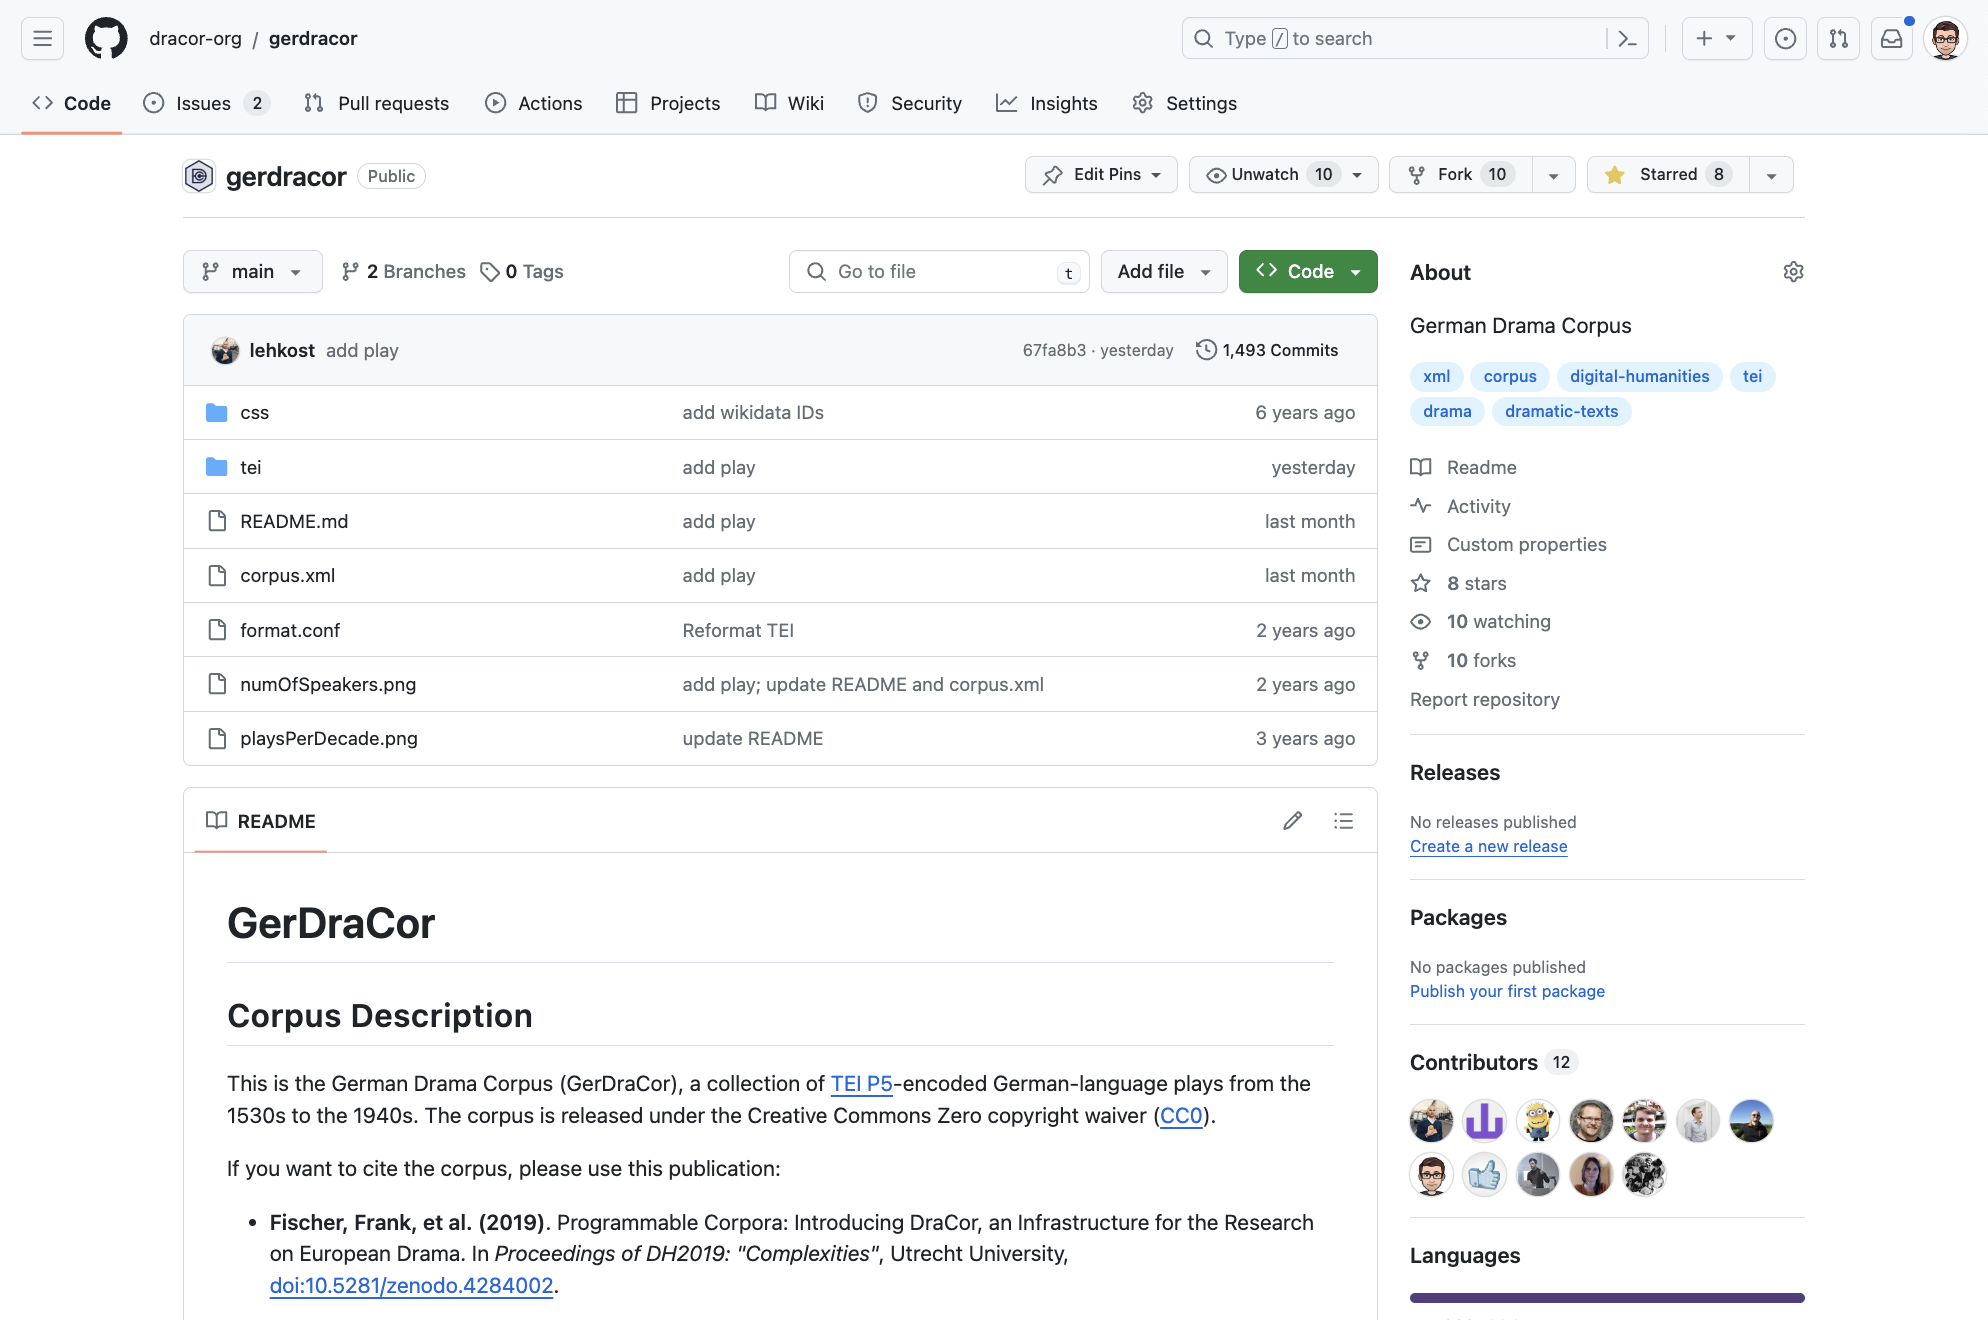Click lehkost's commit author avatar
Viewport: 1988px width, 1320px height.
[225, 350]
